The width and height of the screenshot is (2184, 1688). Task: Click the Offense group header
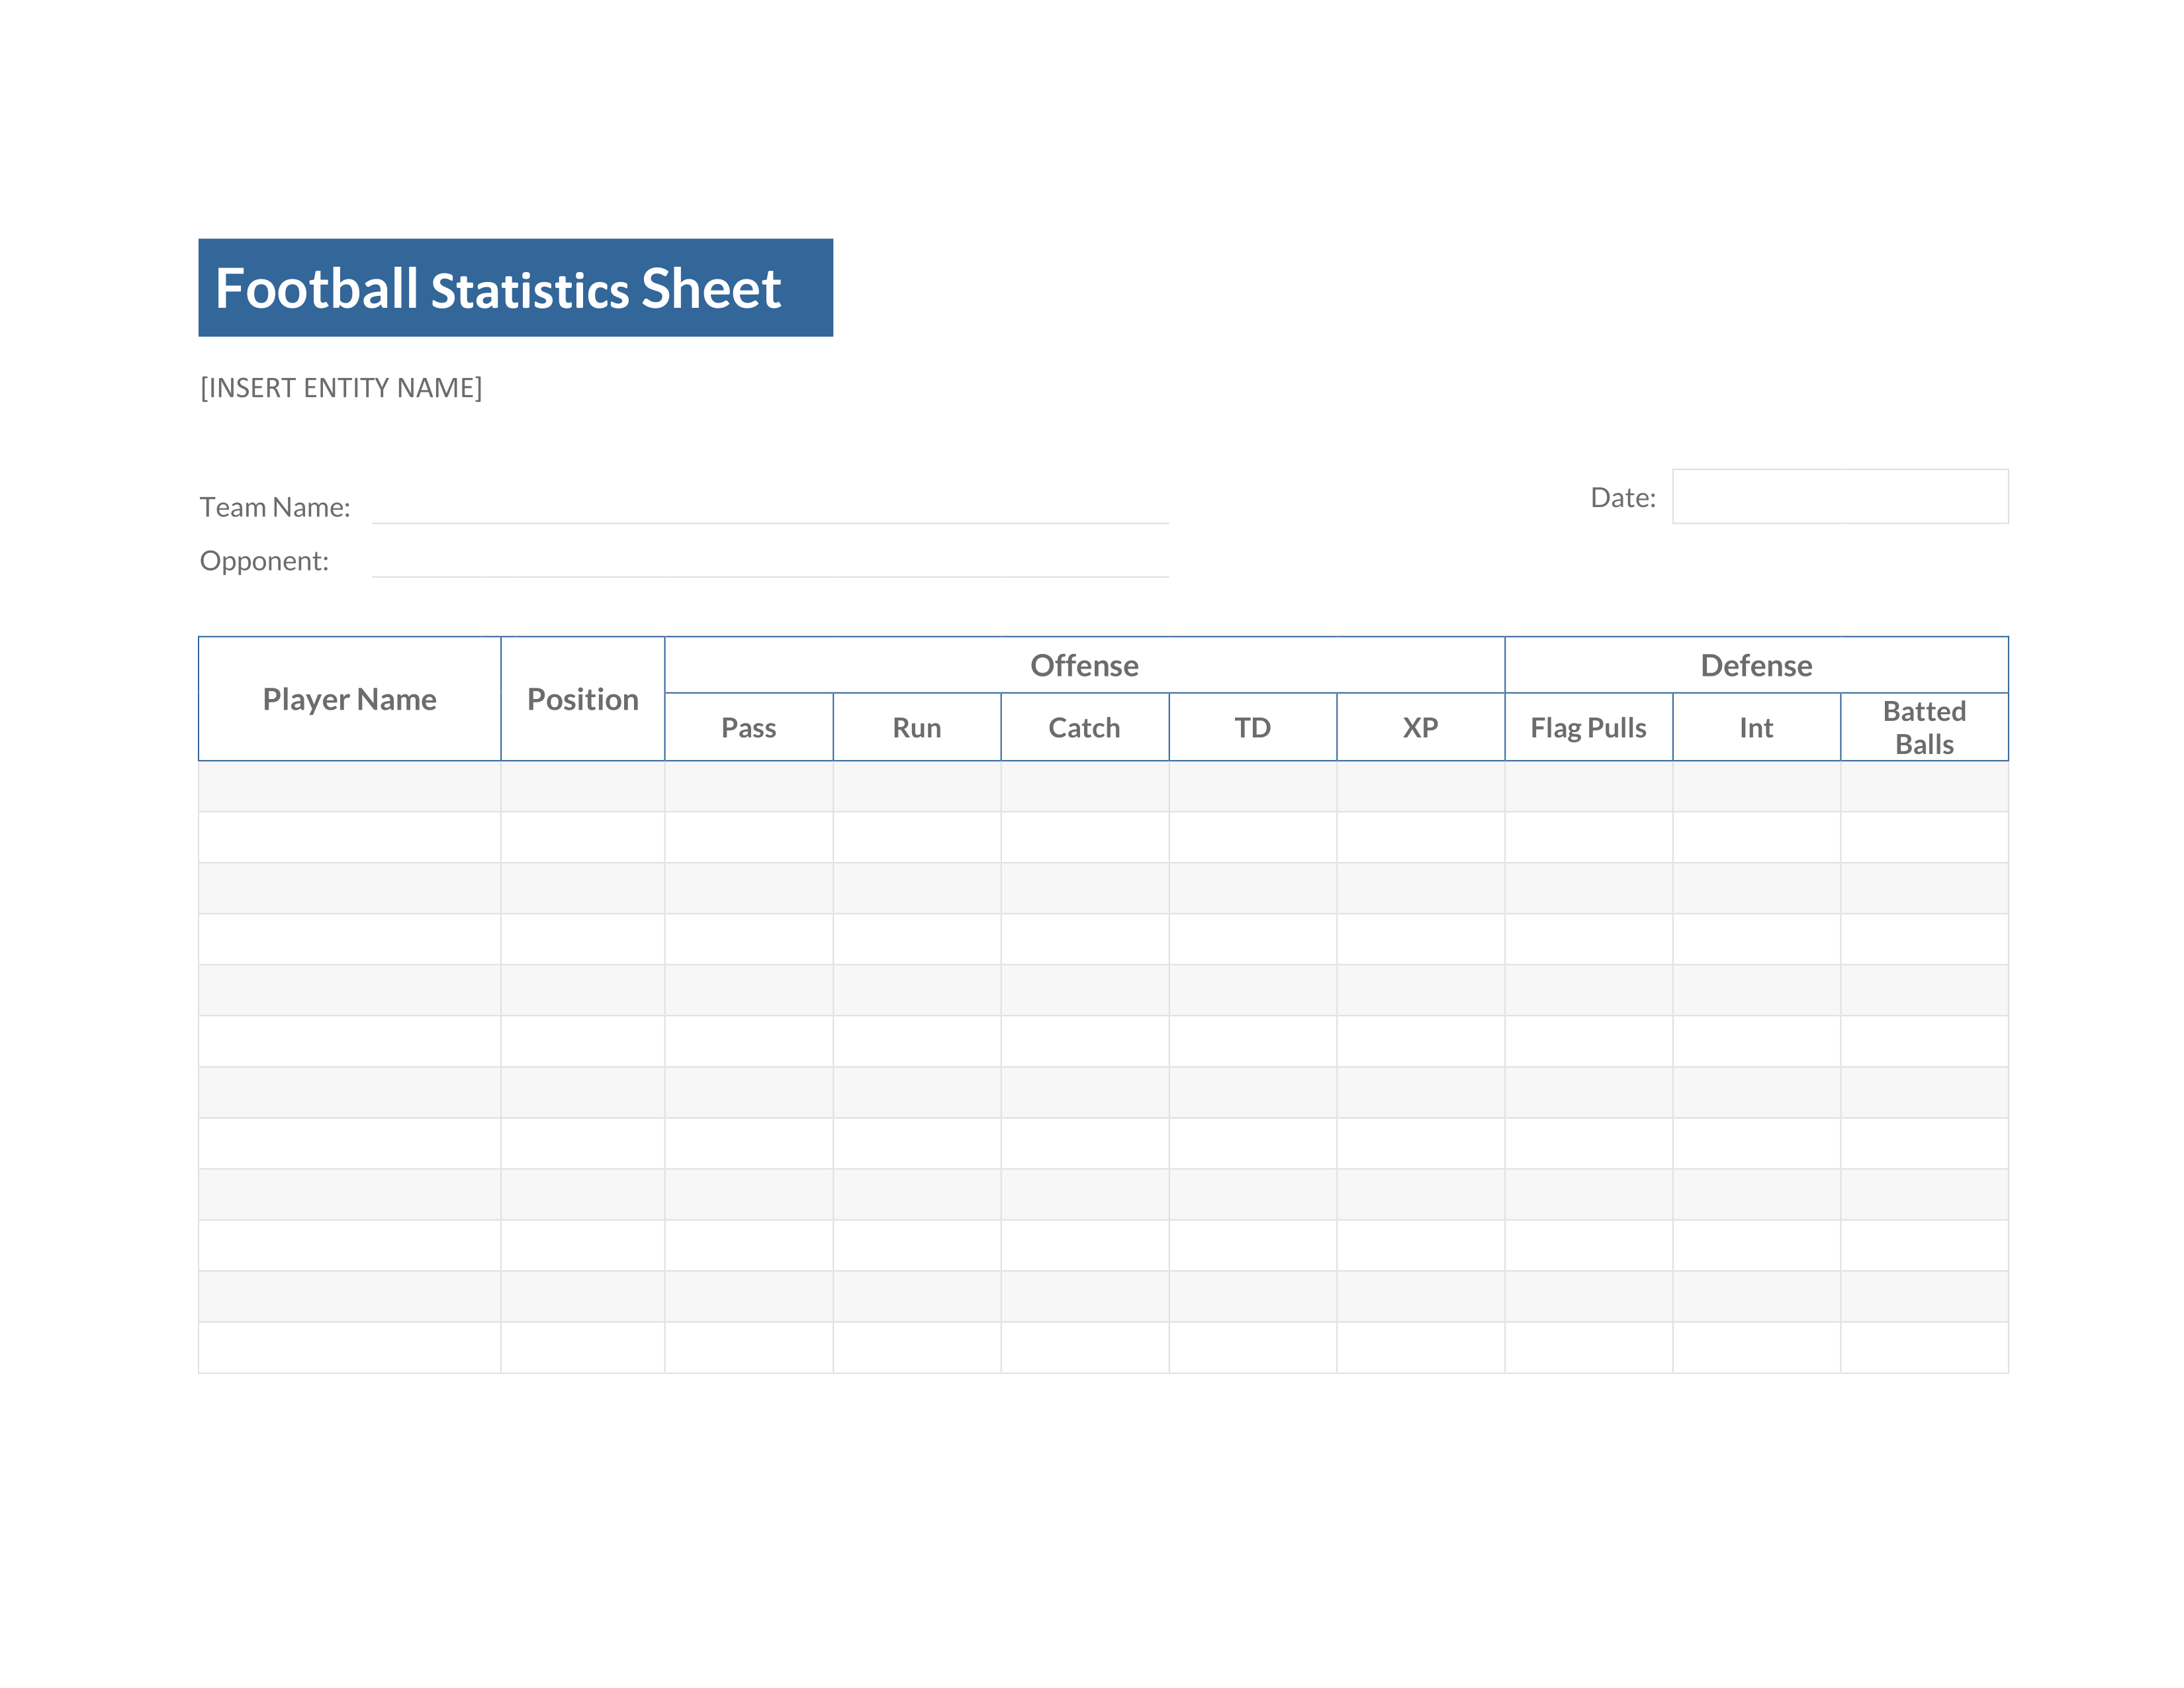click(1085, 665)
